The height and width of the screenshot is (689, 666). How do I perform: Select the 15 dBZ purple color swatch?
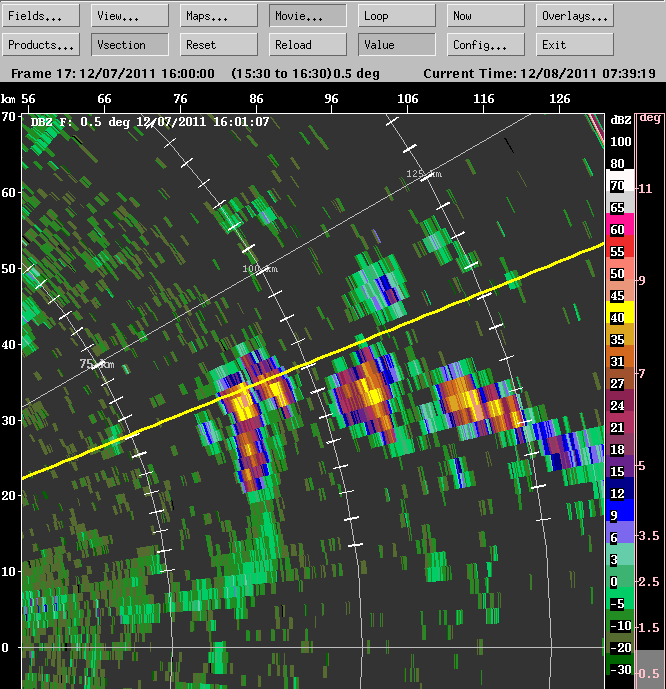point(620,466)
